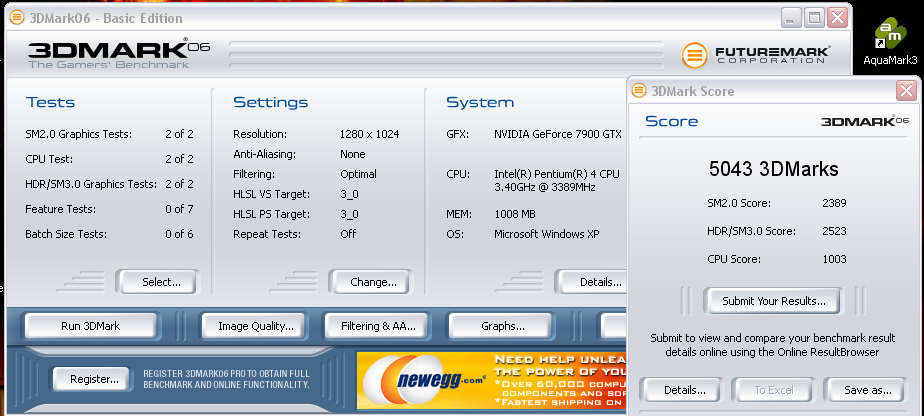Start the benchmark with Run 3DMark
Screen dimensions: 924x416
pos(91,326)
